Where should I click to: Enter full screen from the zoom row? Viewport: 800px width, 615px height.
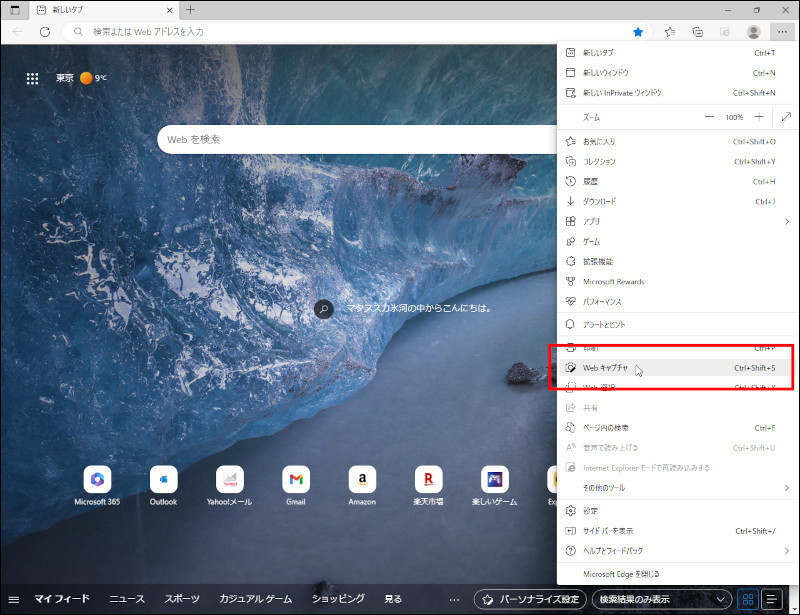coord(786,117)
